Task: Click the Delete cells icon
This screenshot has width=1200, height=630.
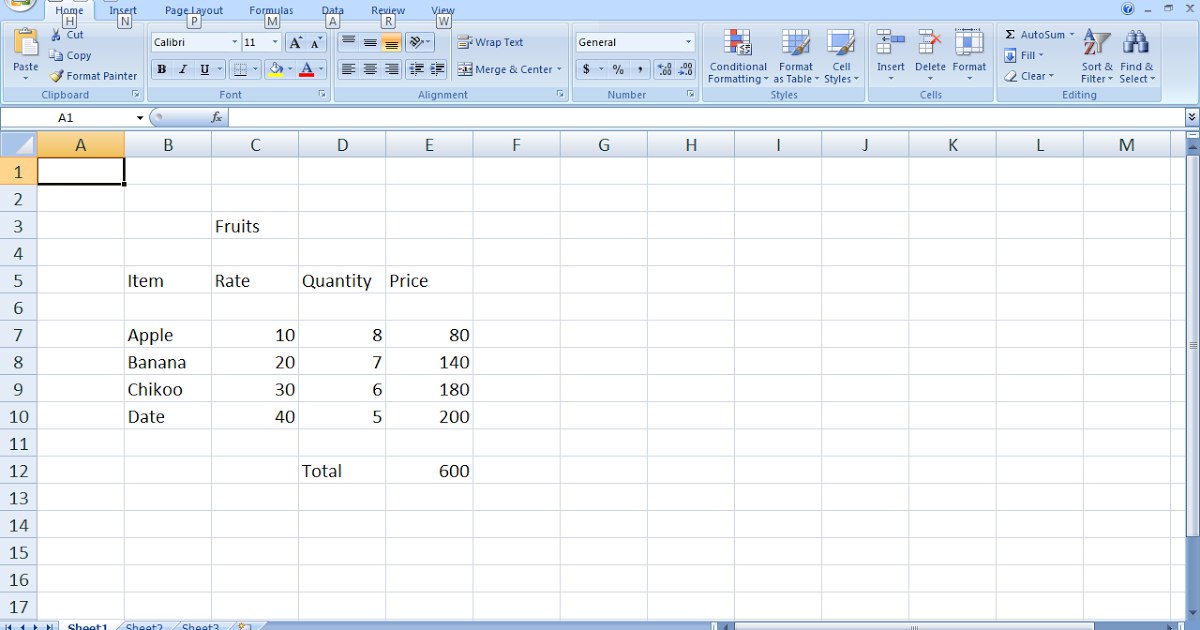Action: coord(930,44)
